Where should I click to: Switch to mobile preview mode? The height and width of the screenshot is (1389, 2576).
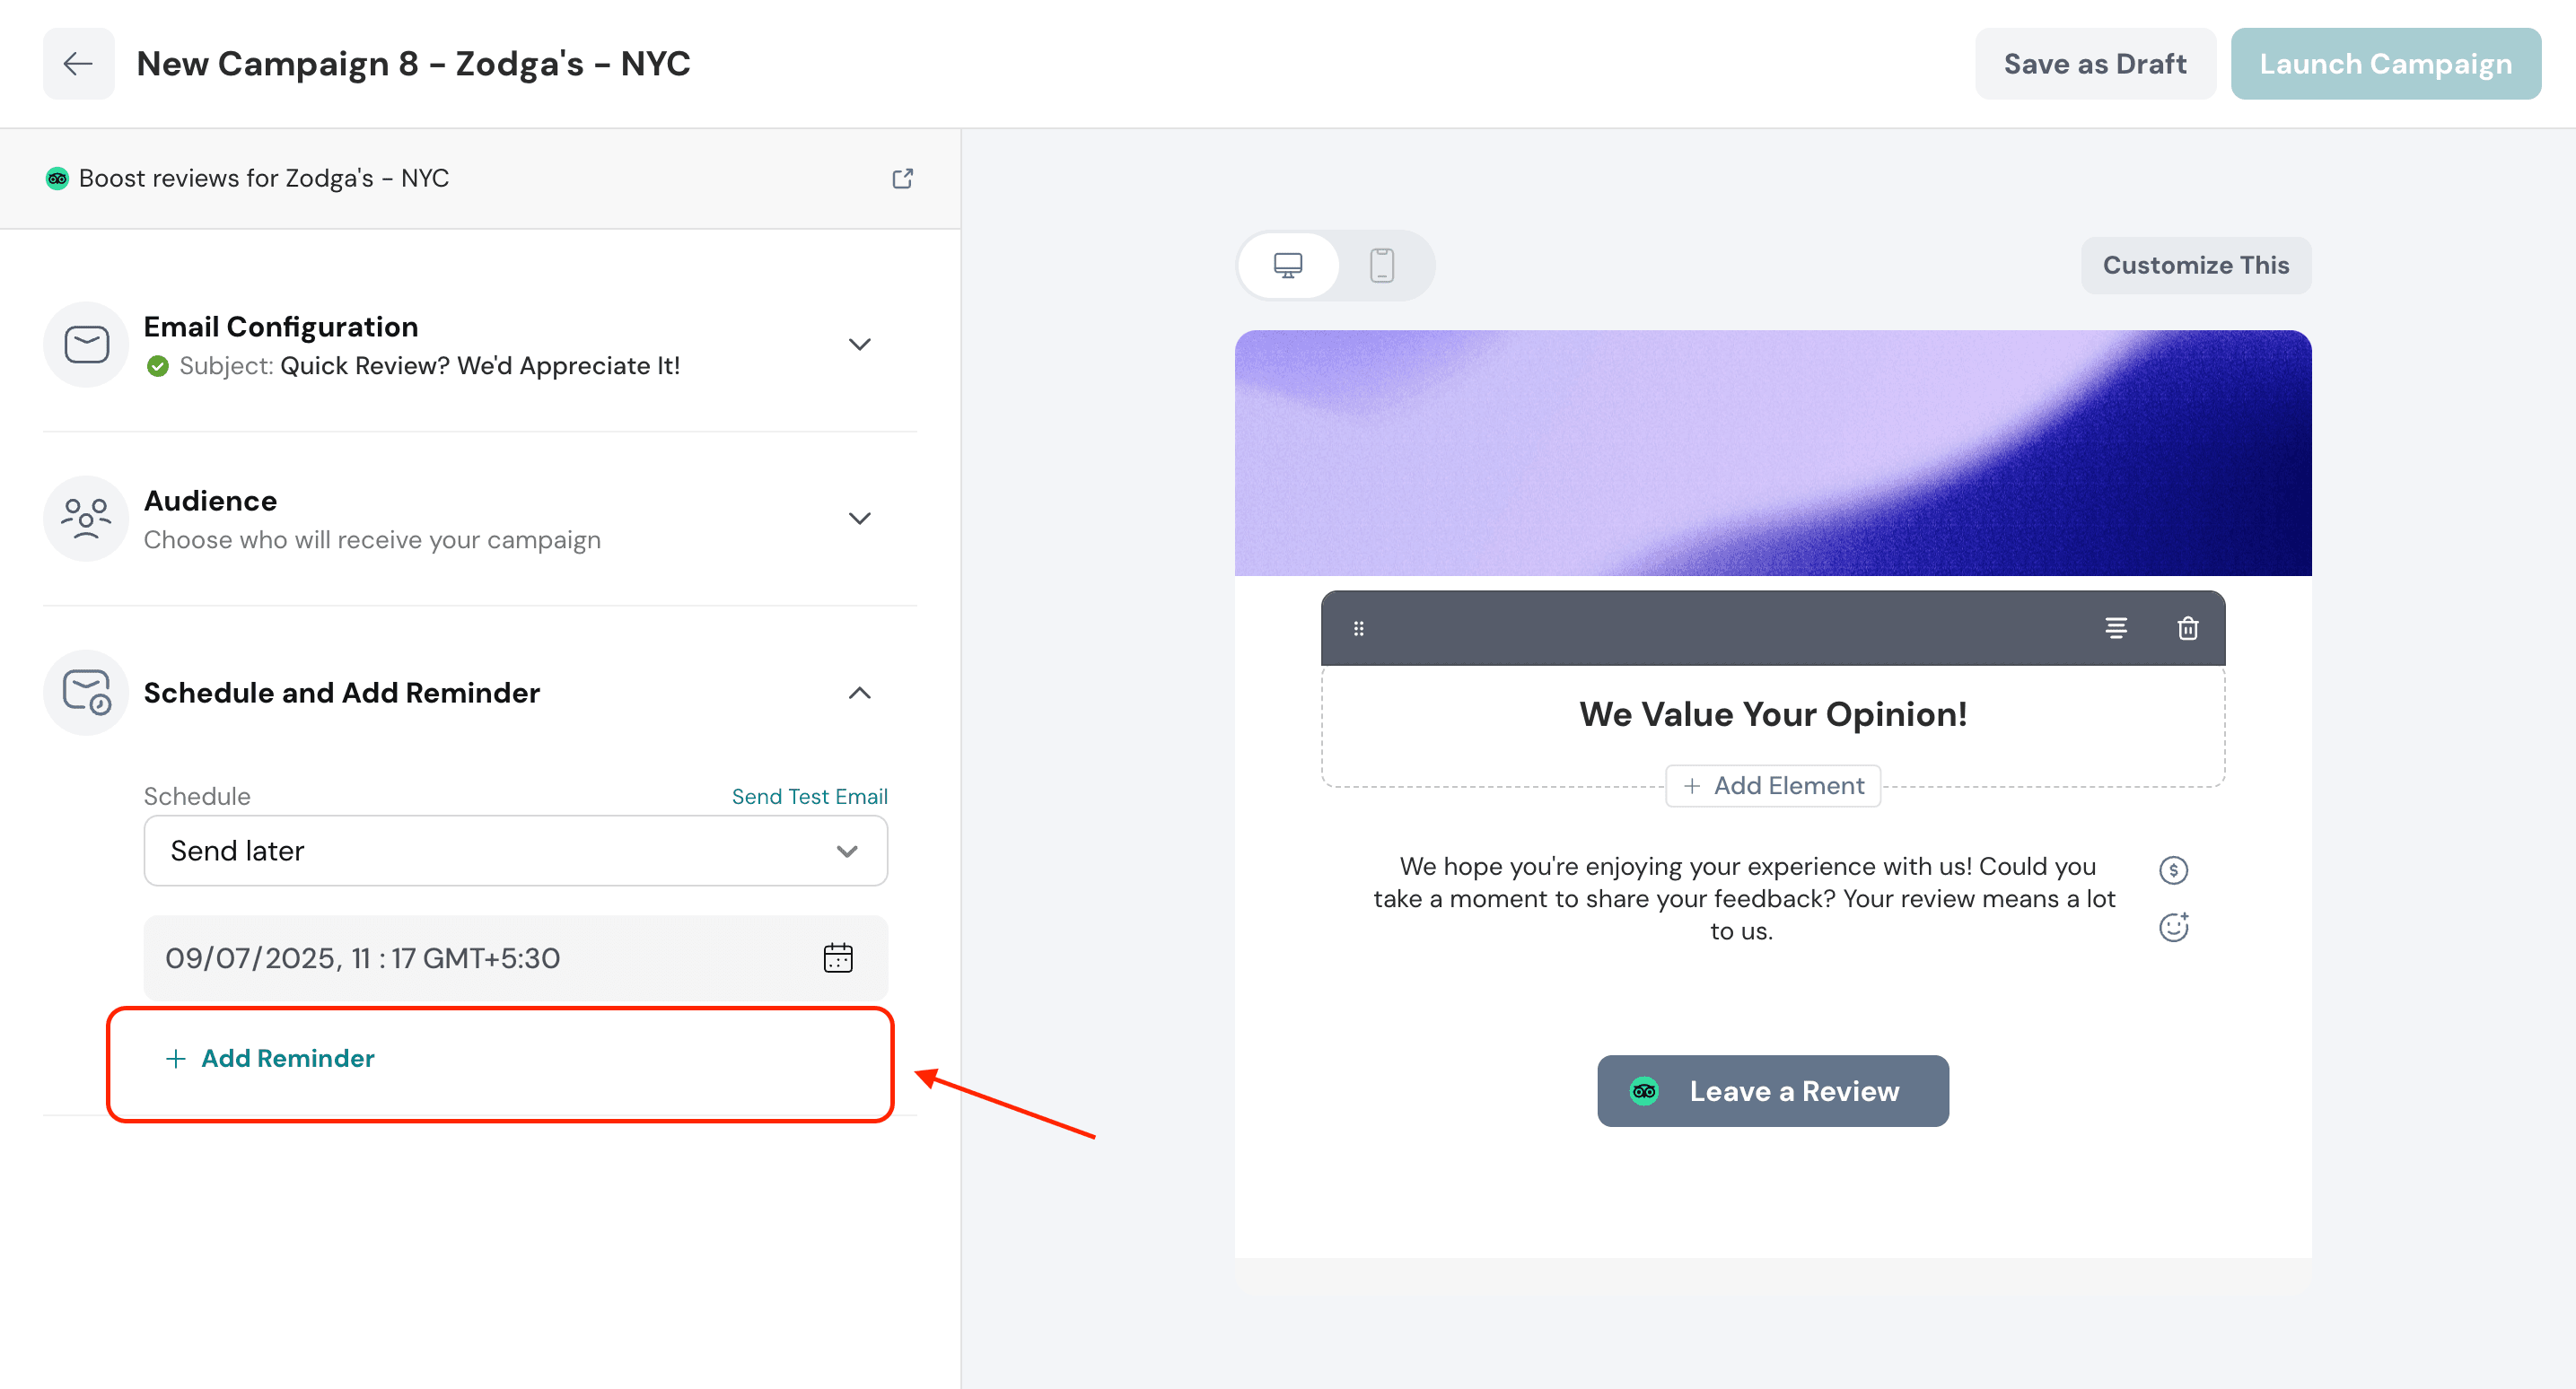coord(1381,265)
